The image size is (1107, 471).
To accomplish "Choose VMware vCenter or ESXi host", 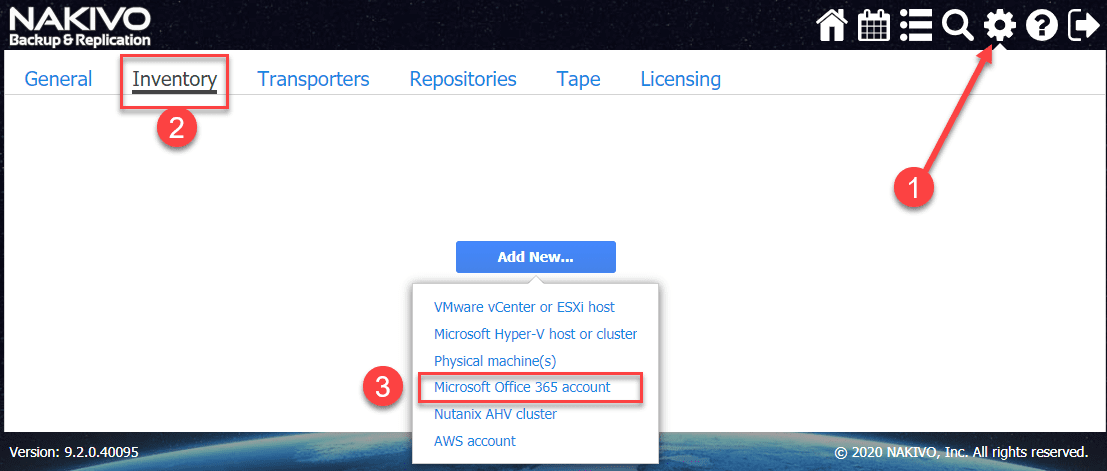I will 525,307.
